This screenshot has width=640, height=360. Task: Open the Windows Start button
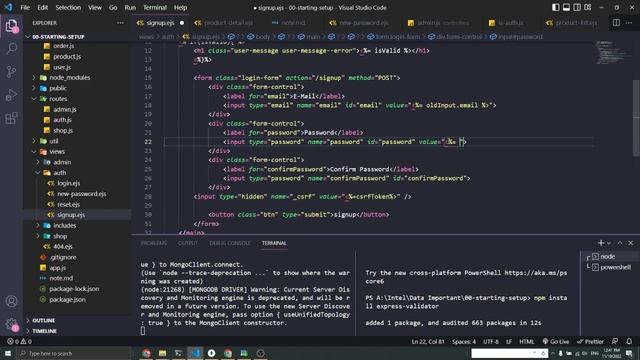point(8,353)
